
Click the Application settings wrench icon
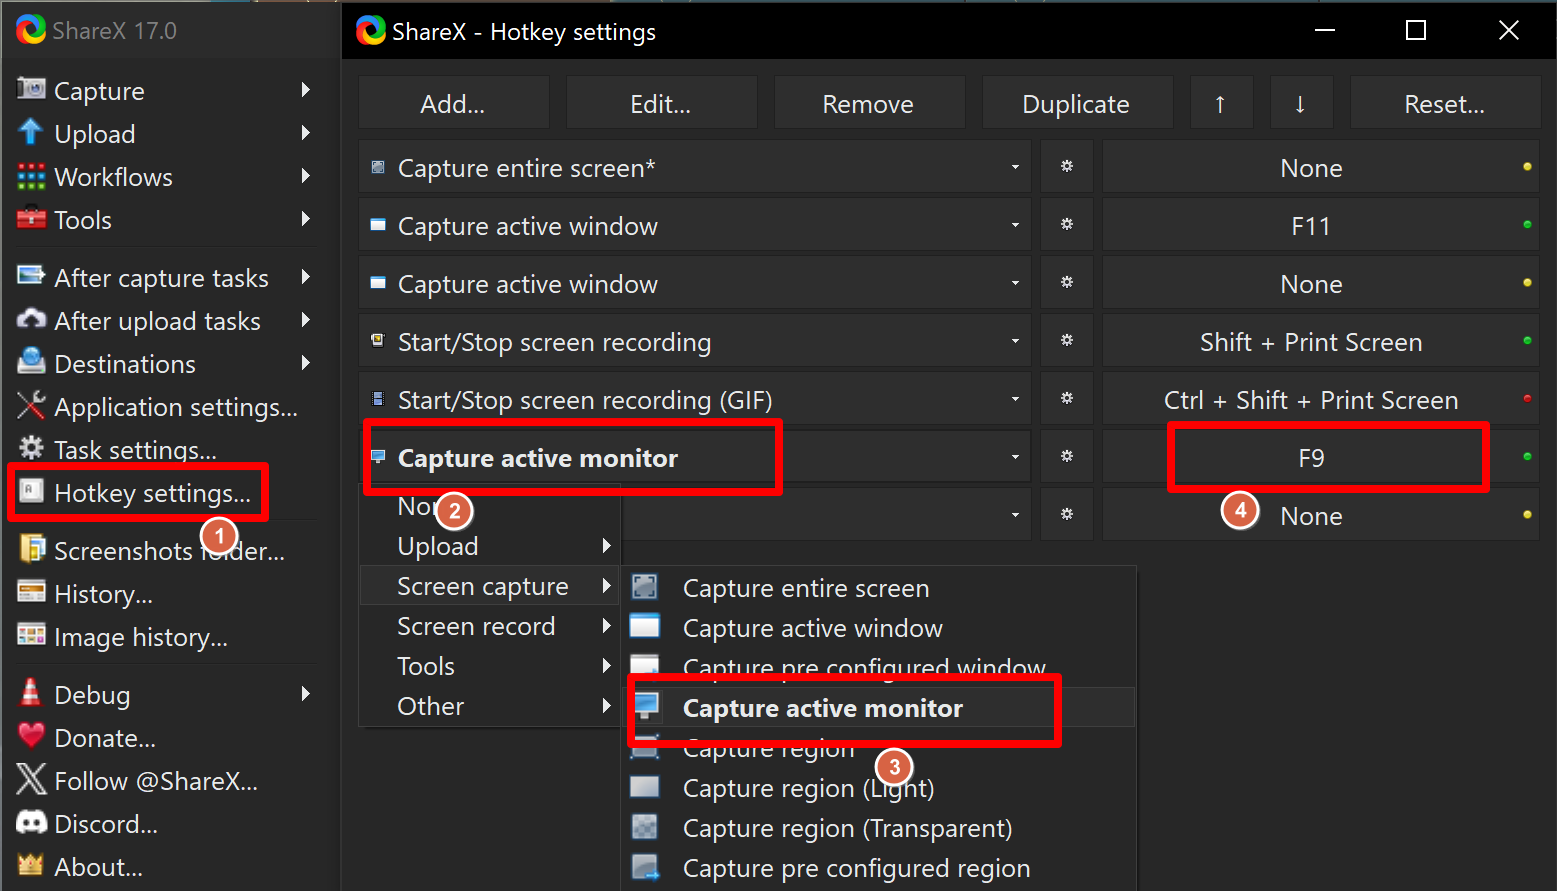(31, 405)
